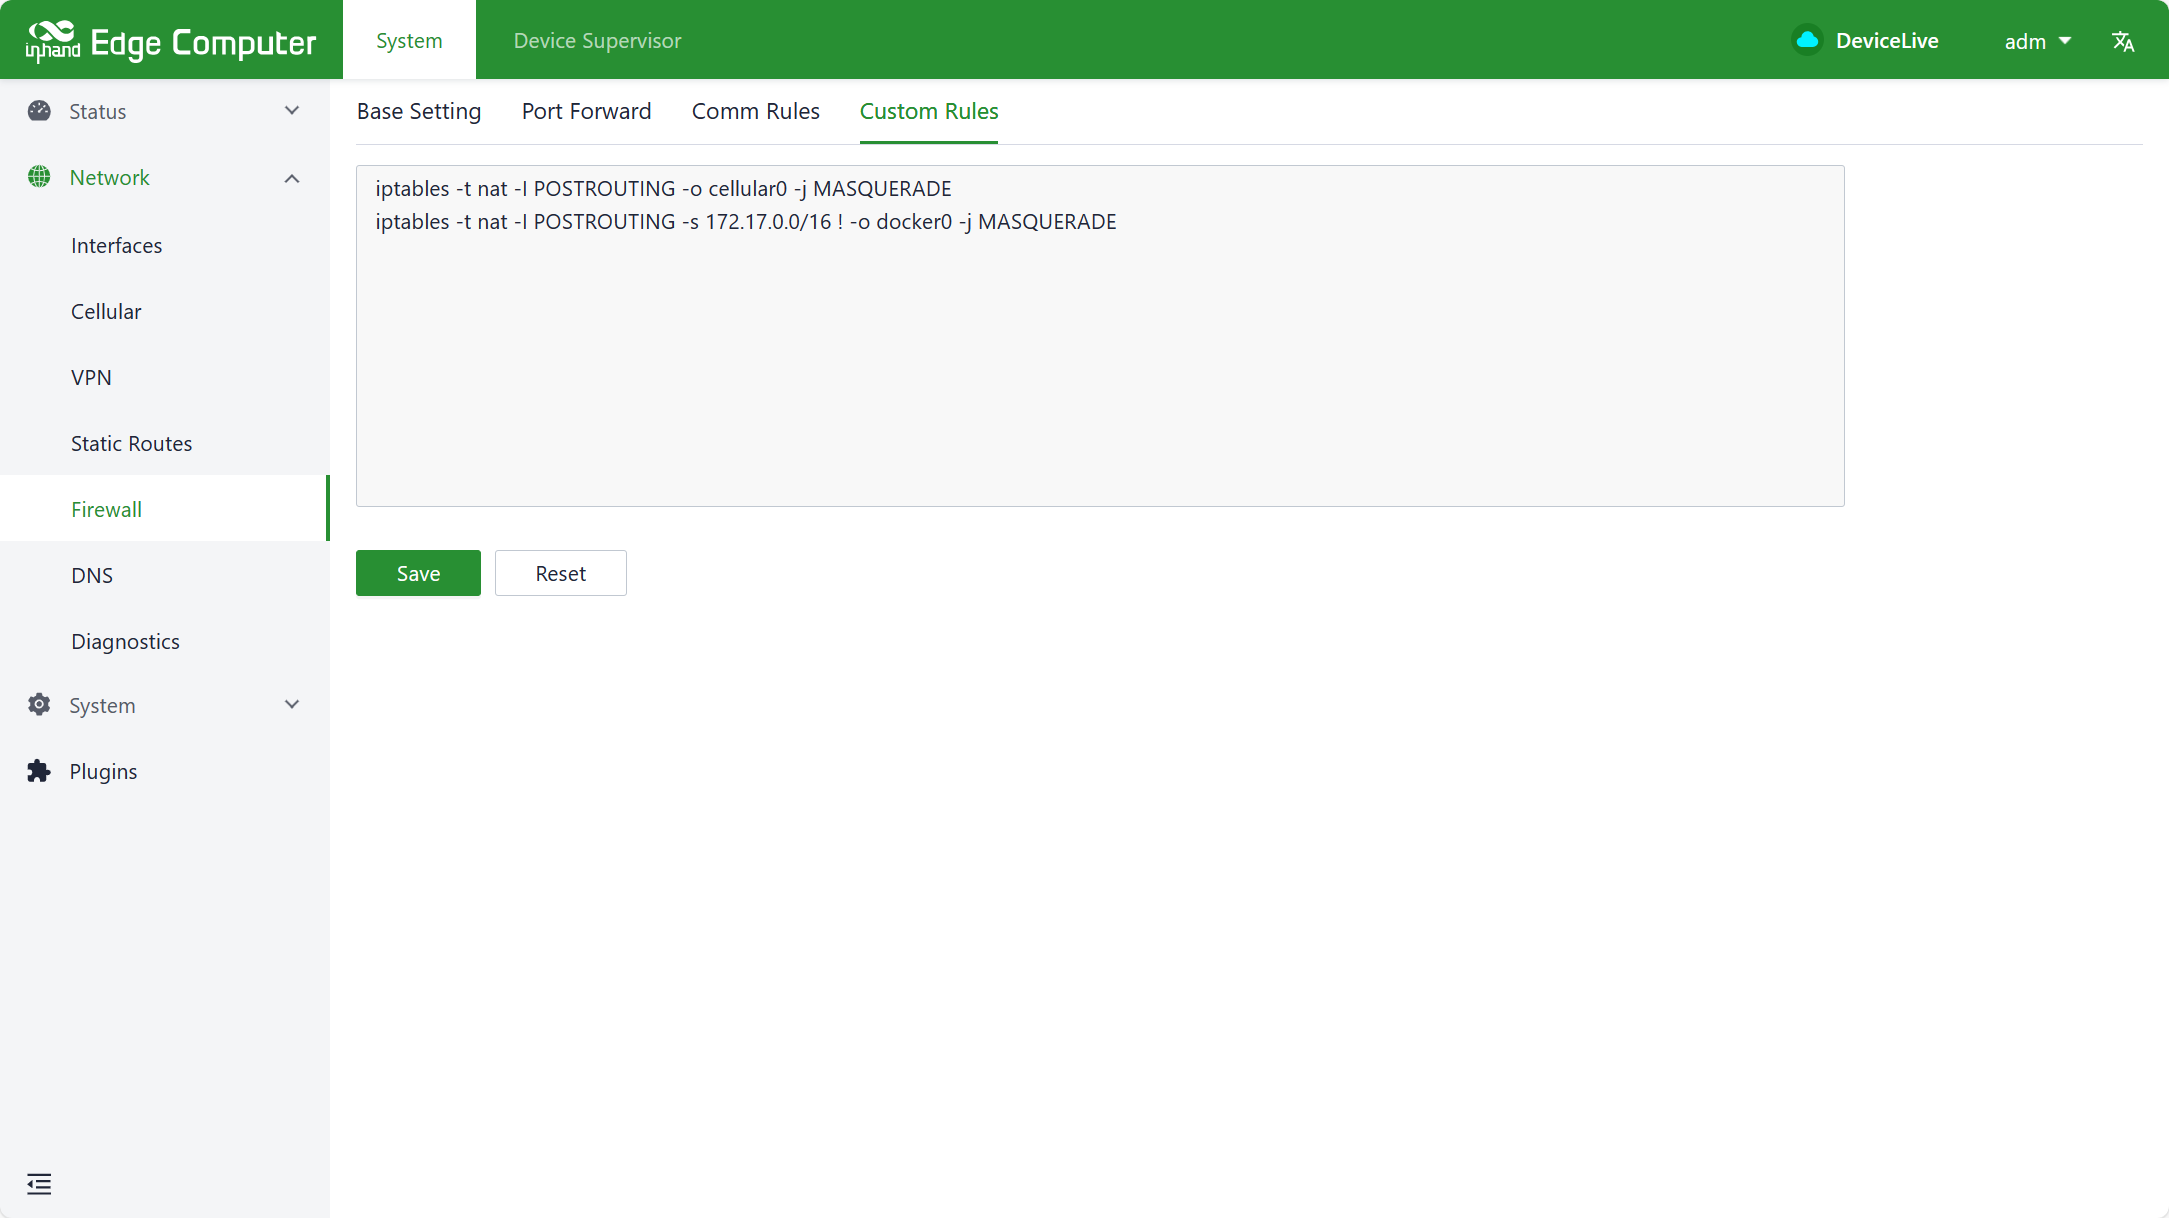Screen dimensions: 2169x1218
Task: Open the adm user dropdown
Action: pos(2037,41)
